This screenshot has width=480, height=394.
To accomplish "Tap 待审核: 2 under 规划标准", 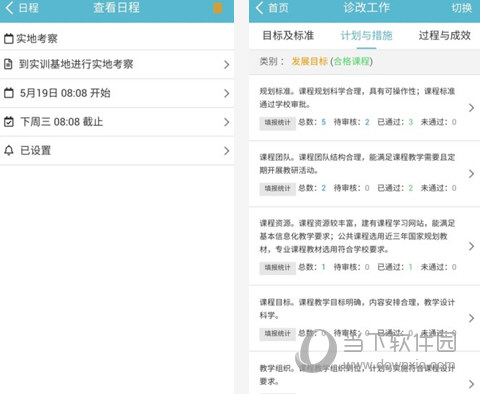I will point(352,122).
